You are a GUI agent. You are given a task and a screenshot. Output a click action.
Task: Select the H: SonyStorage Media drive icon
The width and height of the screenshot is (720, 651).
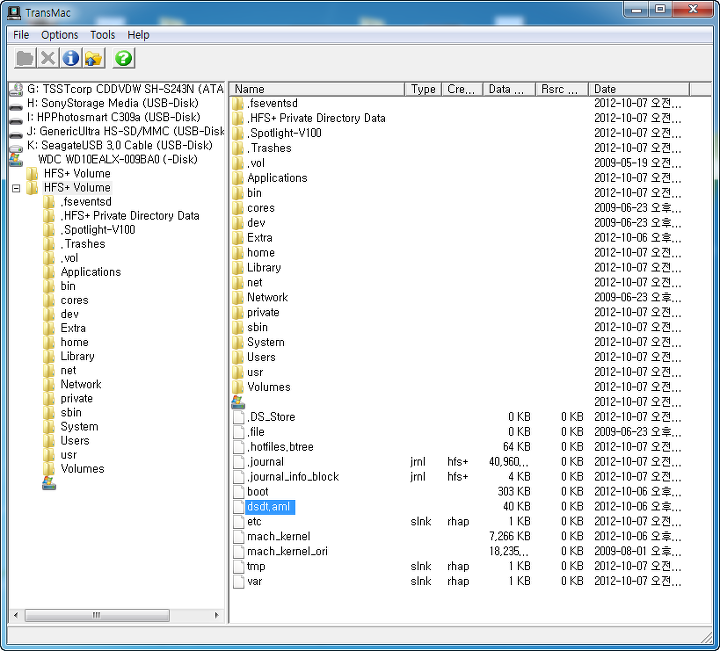[x=16, y=107]
